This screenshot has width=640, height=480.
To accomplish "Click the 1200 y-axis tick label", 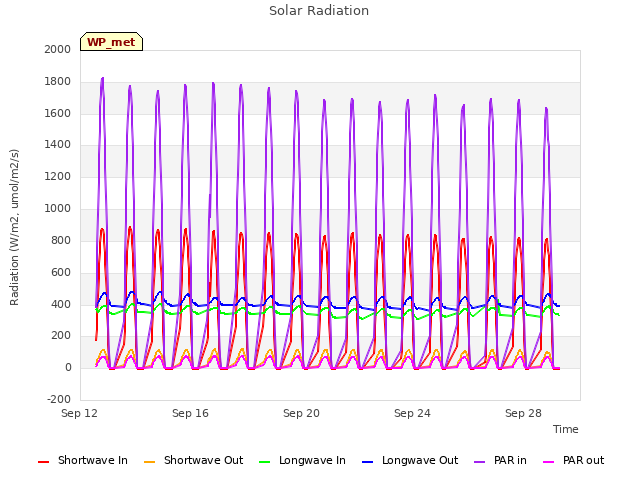I will point(58,176).
